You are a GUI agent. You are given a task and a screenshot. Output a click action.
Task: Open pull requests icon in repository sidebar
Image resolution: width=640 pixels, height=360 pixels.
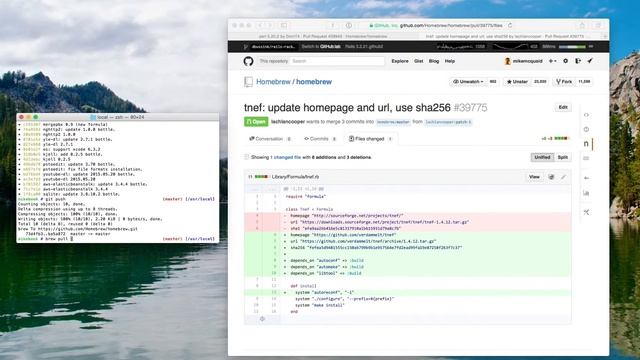(586, 144)
